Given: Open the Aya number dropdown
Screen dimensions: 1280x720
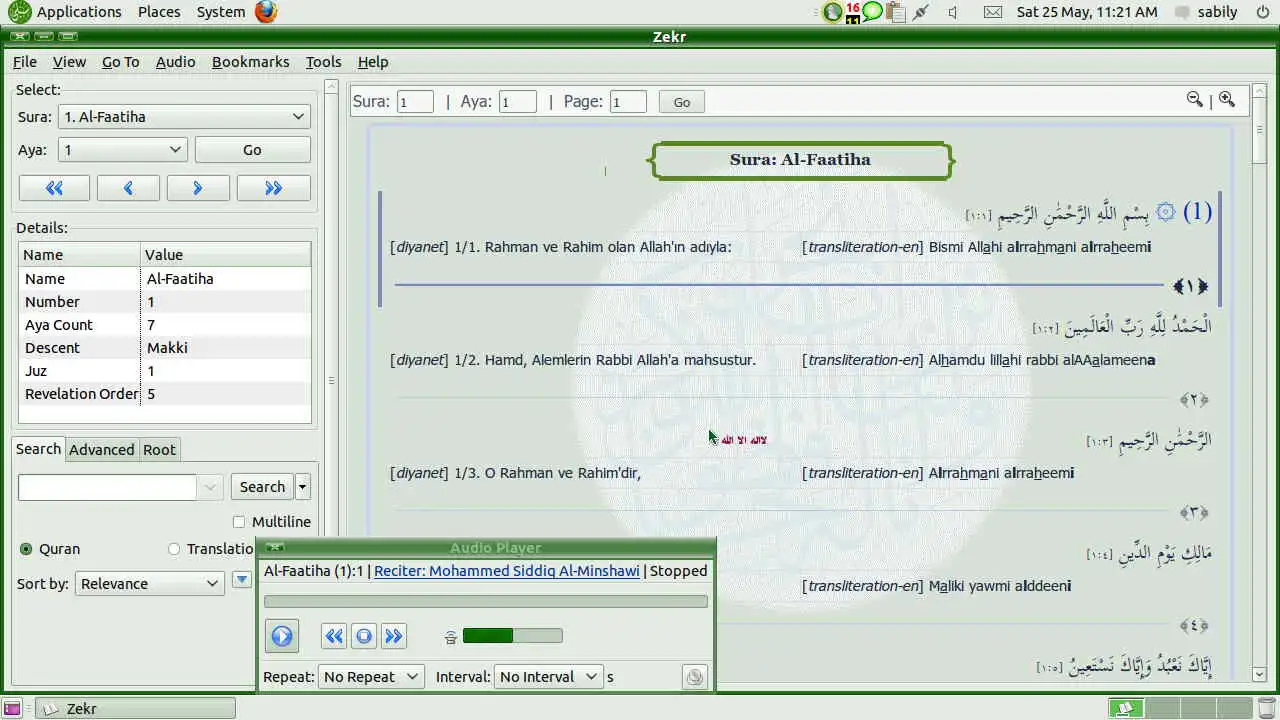Looking at the screenshot, I should click(x=122, y=150).
